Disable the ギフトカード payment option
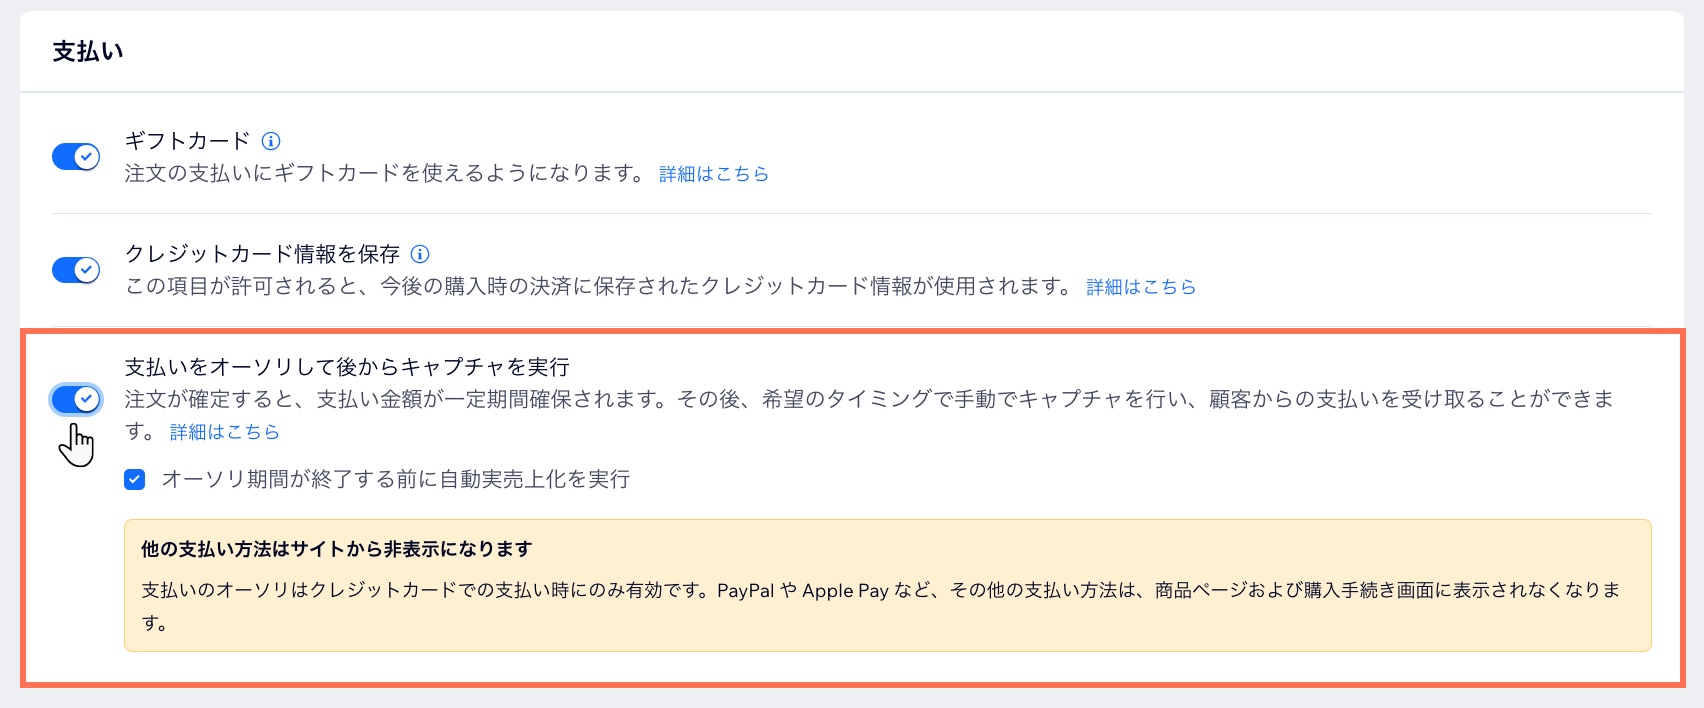The height and width of the screenshot is (708, 1704). 76,157
